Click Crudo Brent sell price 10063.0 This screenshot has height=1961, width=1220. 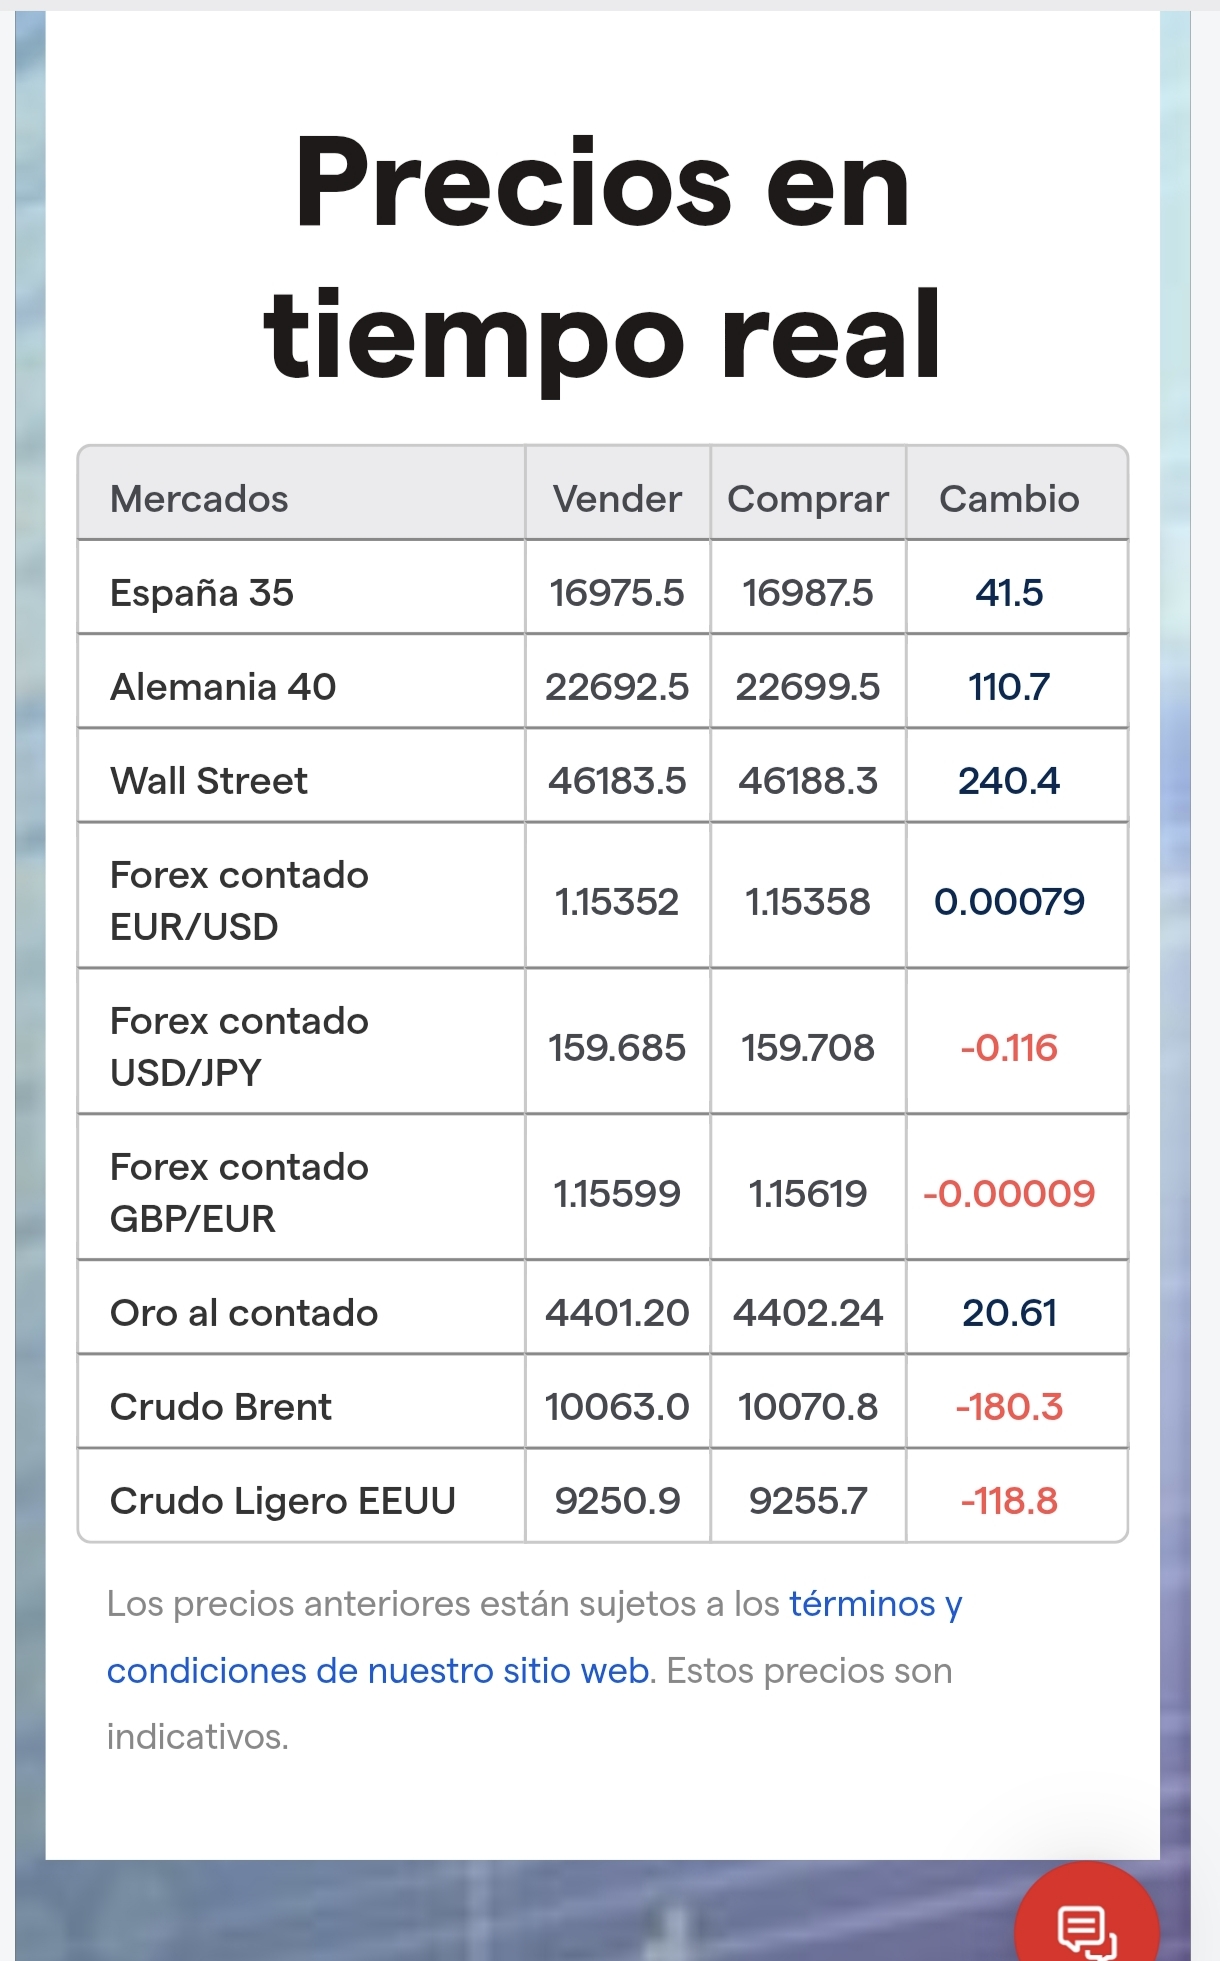point(617,1407)
